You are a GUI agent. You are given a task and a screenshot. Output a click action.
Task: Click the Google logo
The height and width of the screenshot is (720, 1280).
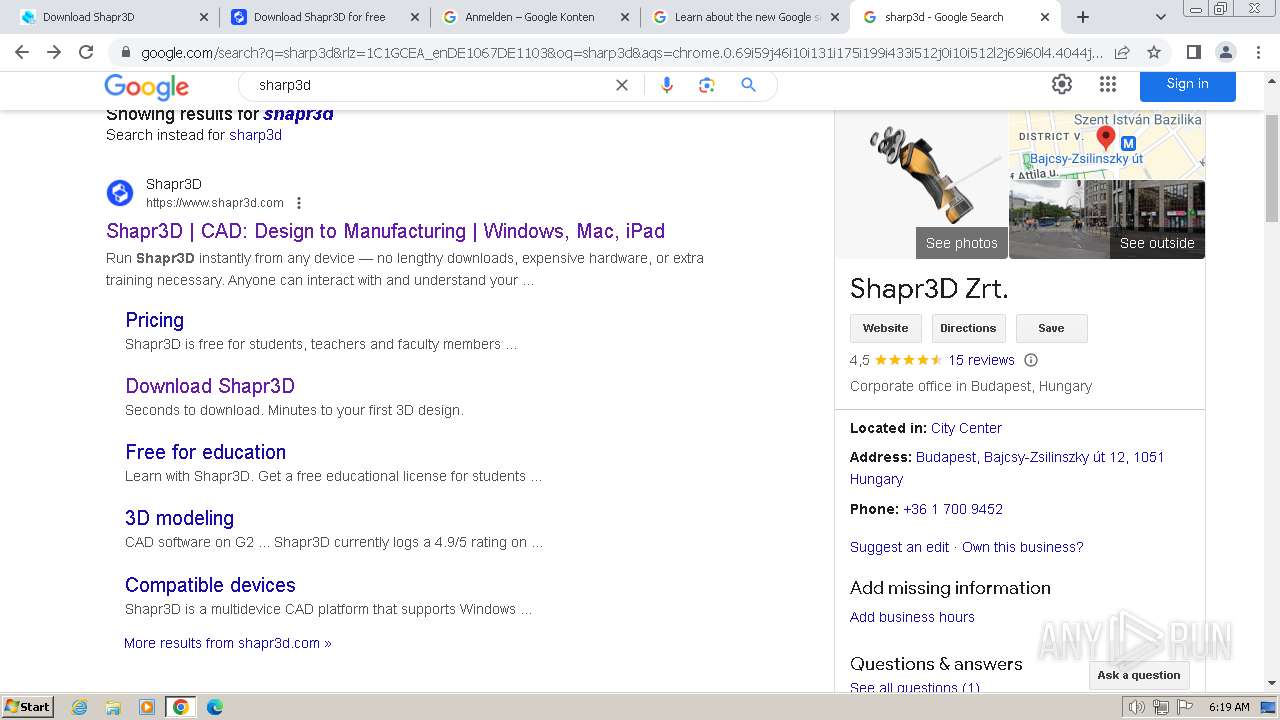(146, 87)
